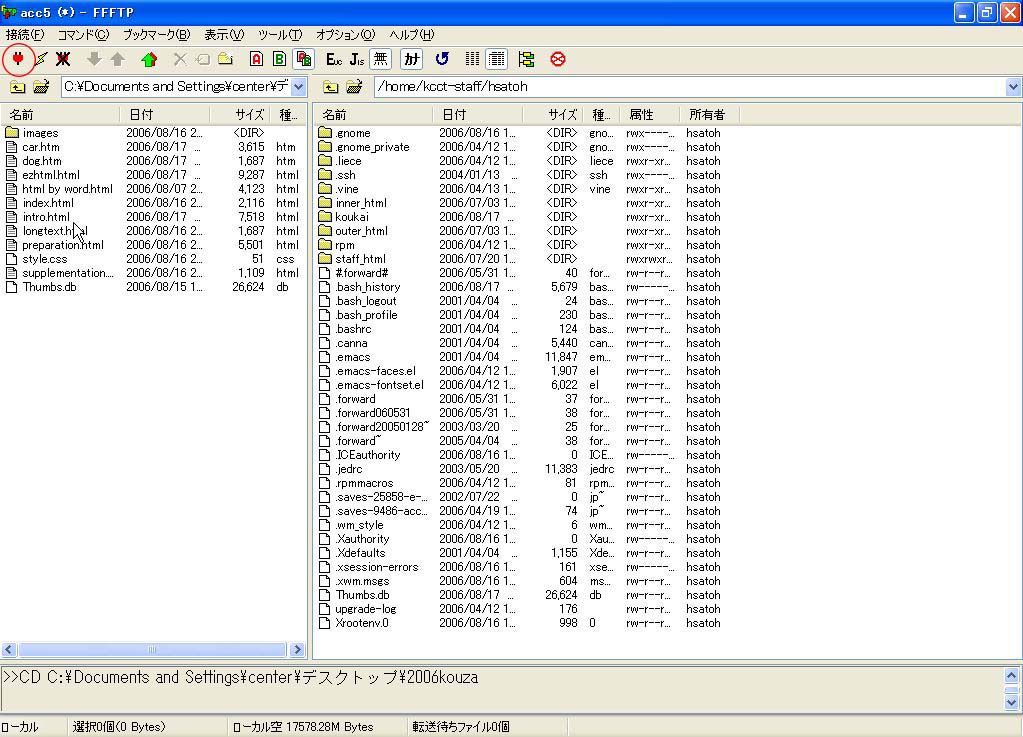Switch to details view icon
The width and height of the screenshot is (1023, 737).
(x=496, y=59)
